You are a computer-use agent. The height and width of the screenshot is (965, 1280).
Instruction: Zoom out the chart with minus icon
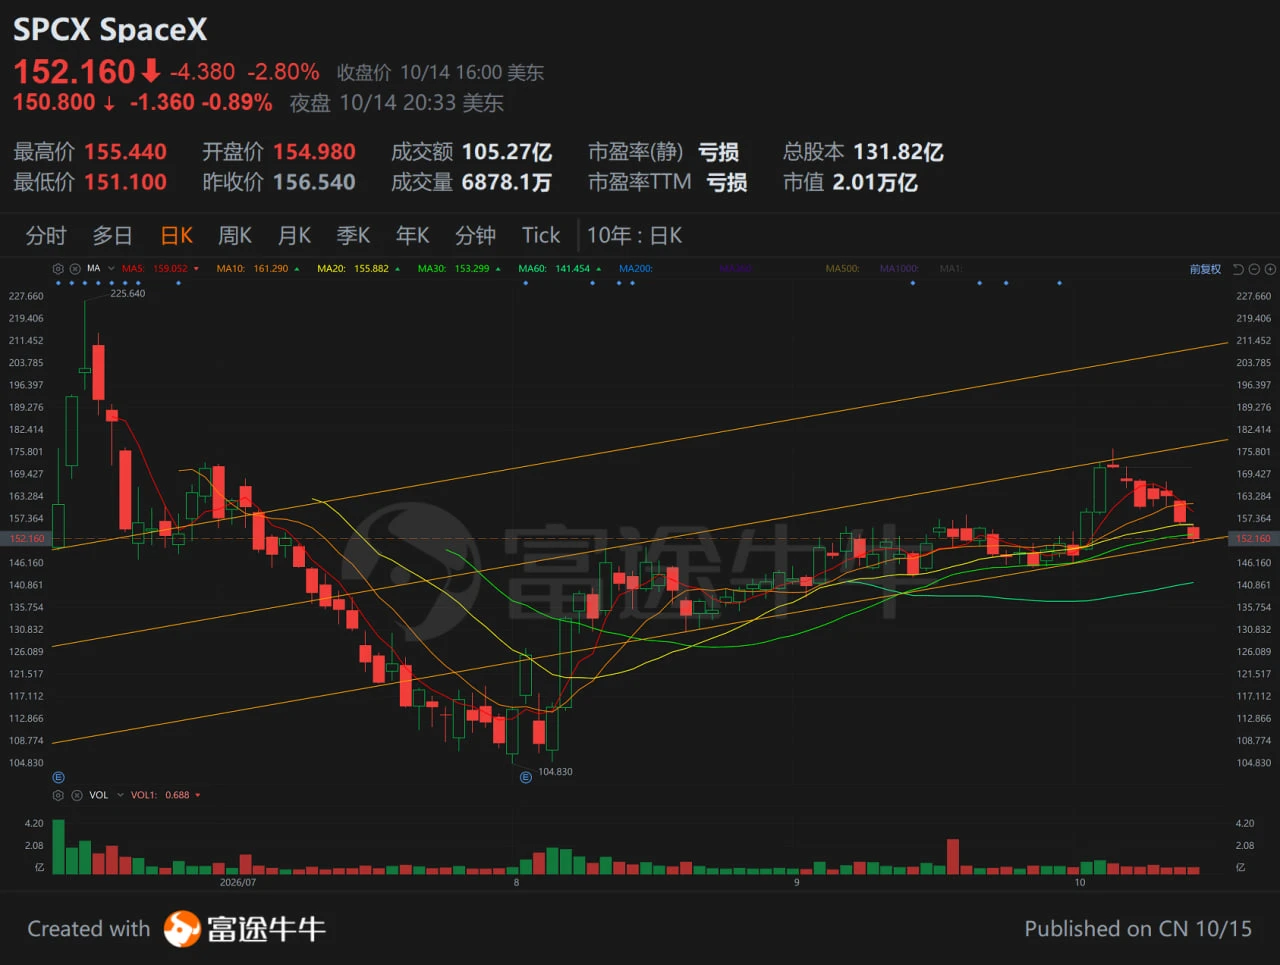[x=1254, y=269]
